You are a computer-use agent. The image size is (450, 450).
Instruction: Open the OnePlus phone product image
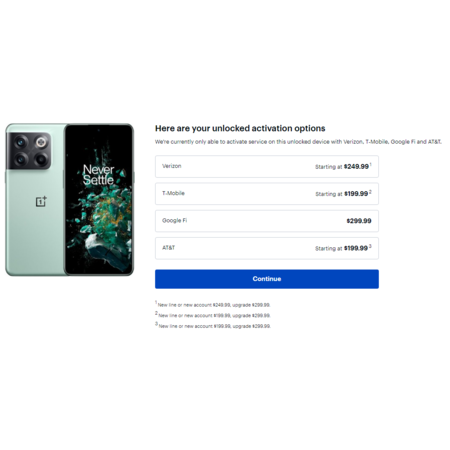pos(70,200)
